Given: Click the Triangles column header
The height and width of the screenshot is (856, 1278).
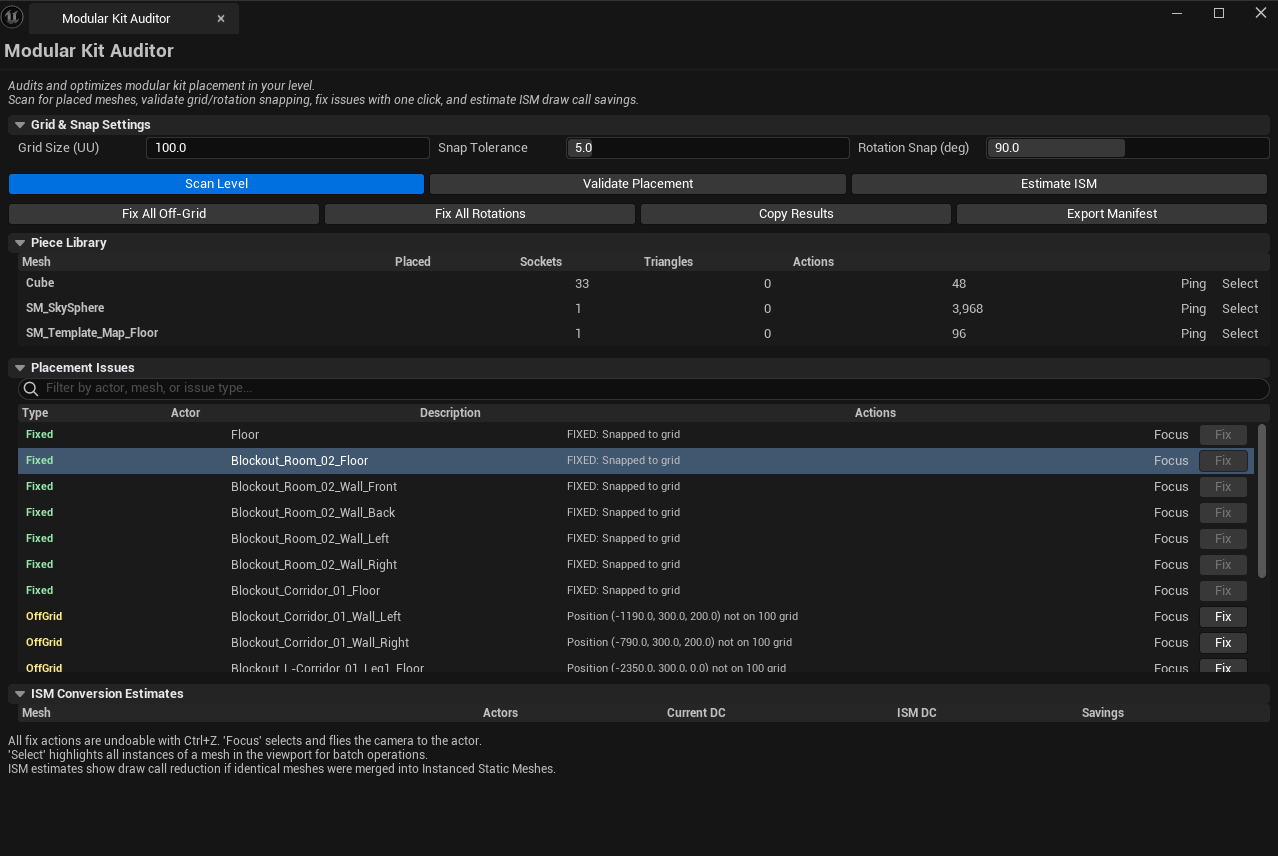Looking at the screenshot, I should (668, 262).
